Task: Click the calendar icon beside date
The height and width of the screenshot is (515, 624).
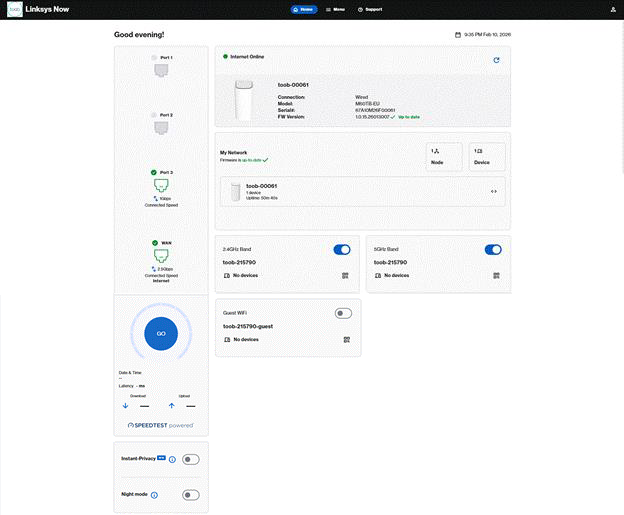Action: (458, 35)
